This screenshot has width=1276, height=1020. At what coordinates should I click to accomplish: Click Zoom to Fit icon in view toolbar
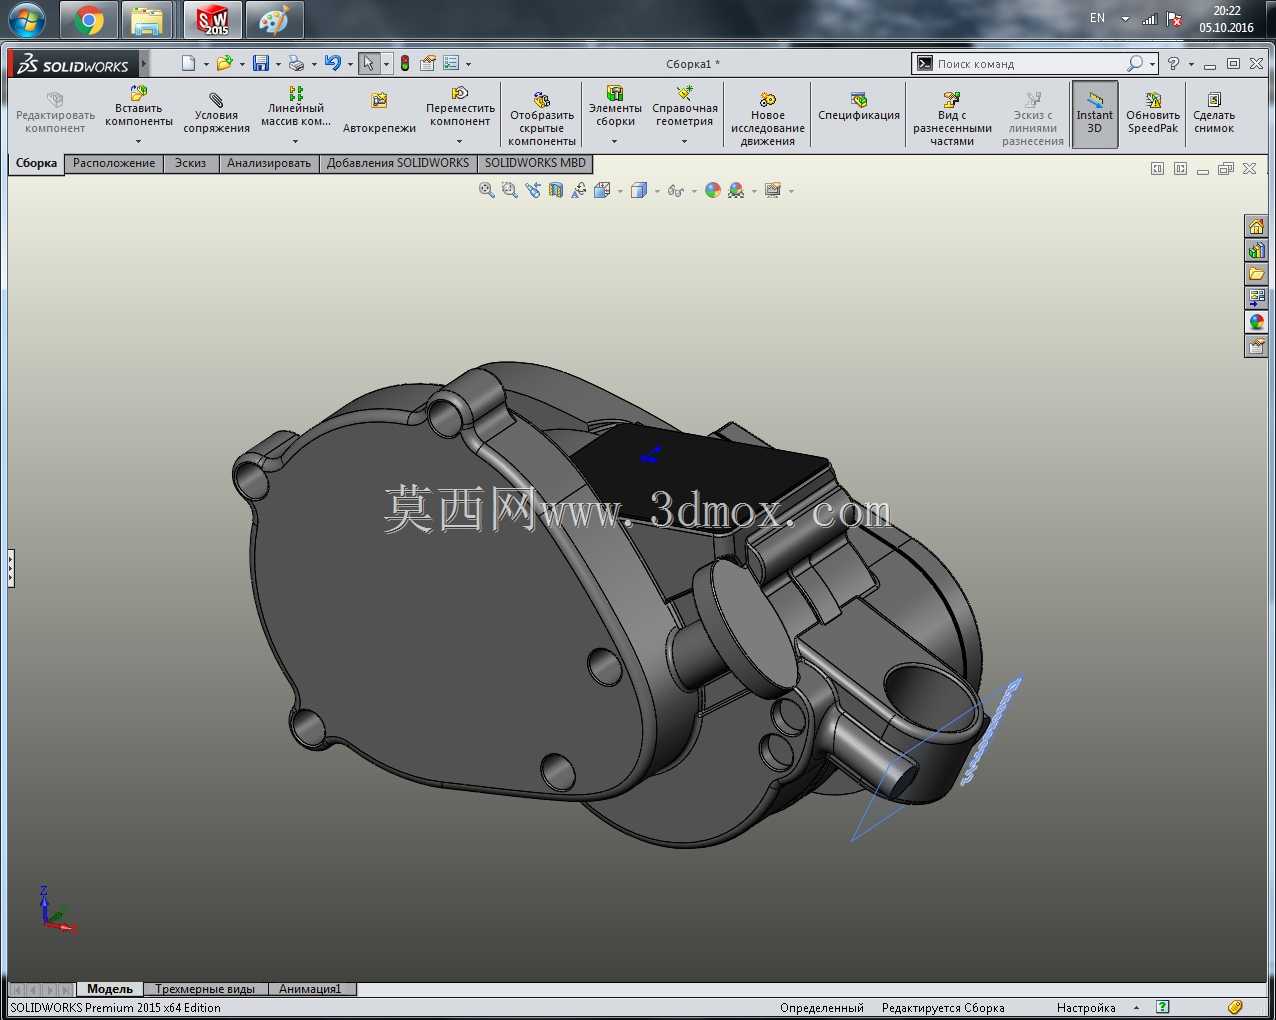pos(487,190)
